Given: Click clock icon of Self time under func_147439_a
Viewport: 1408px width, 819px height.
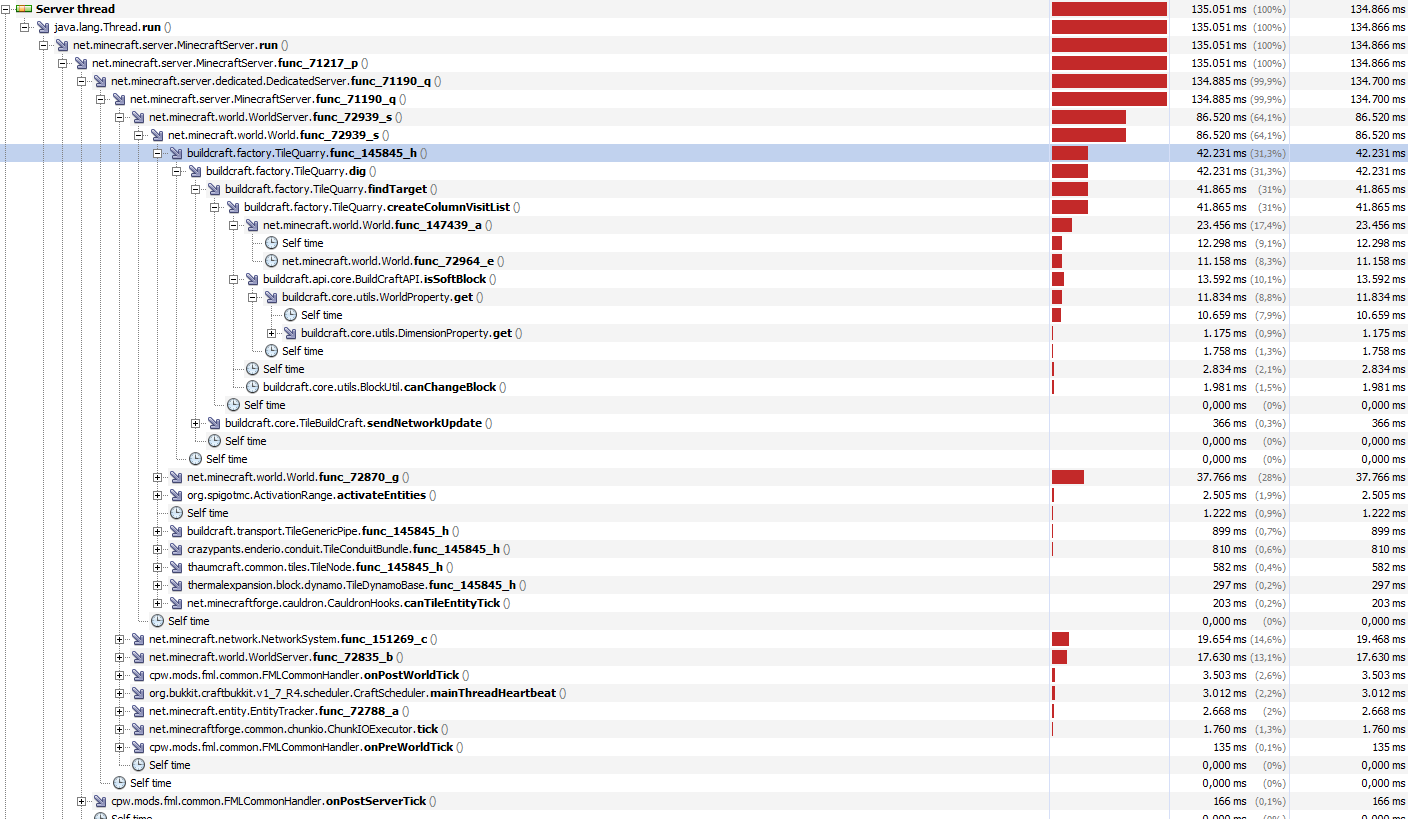Looking at the screenshot, I should click(271, 243).
